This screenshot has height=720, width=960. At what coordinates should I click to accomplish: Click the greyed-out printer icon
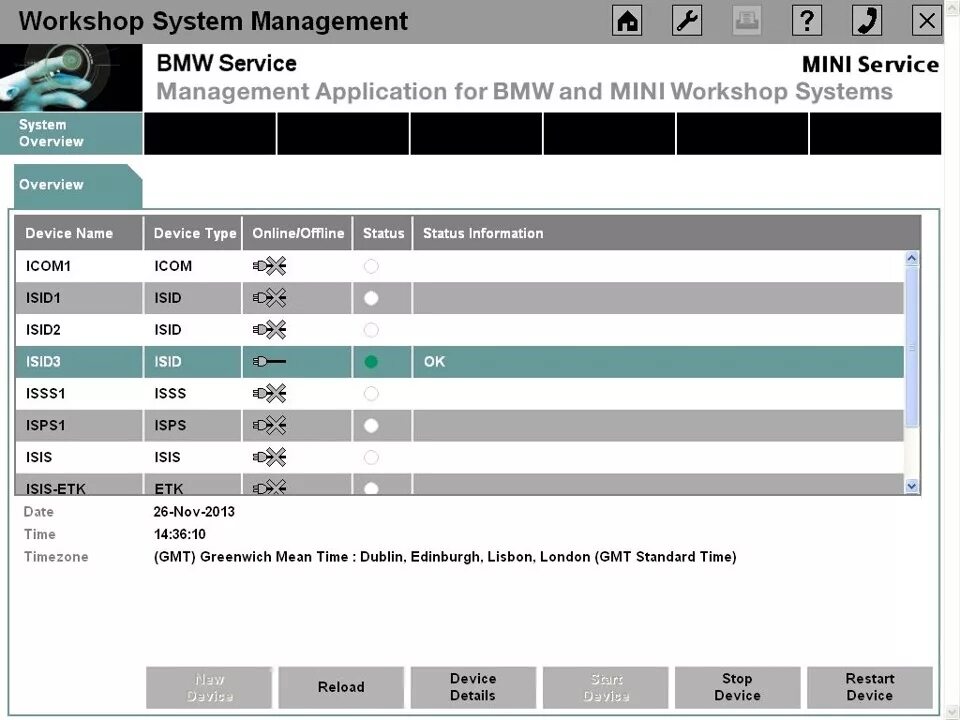tap(747, 21)
